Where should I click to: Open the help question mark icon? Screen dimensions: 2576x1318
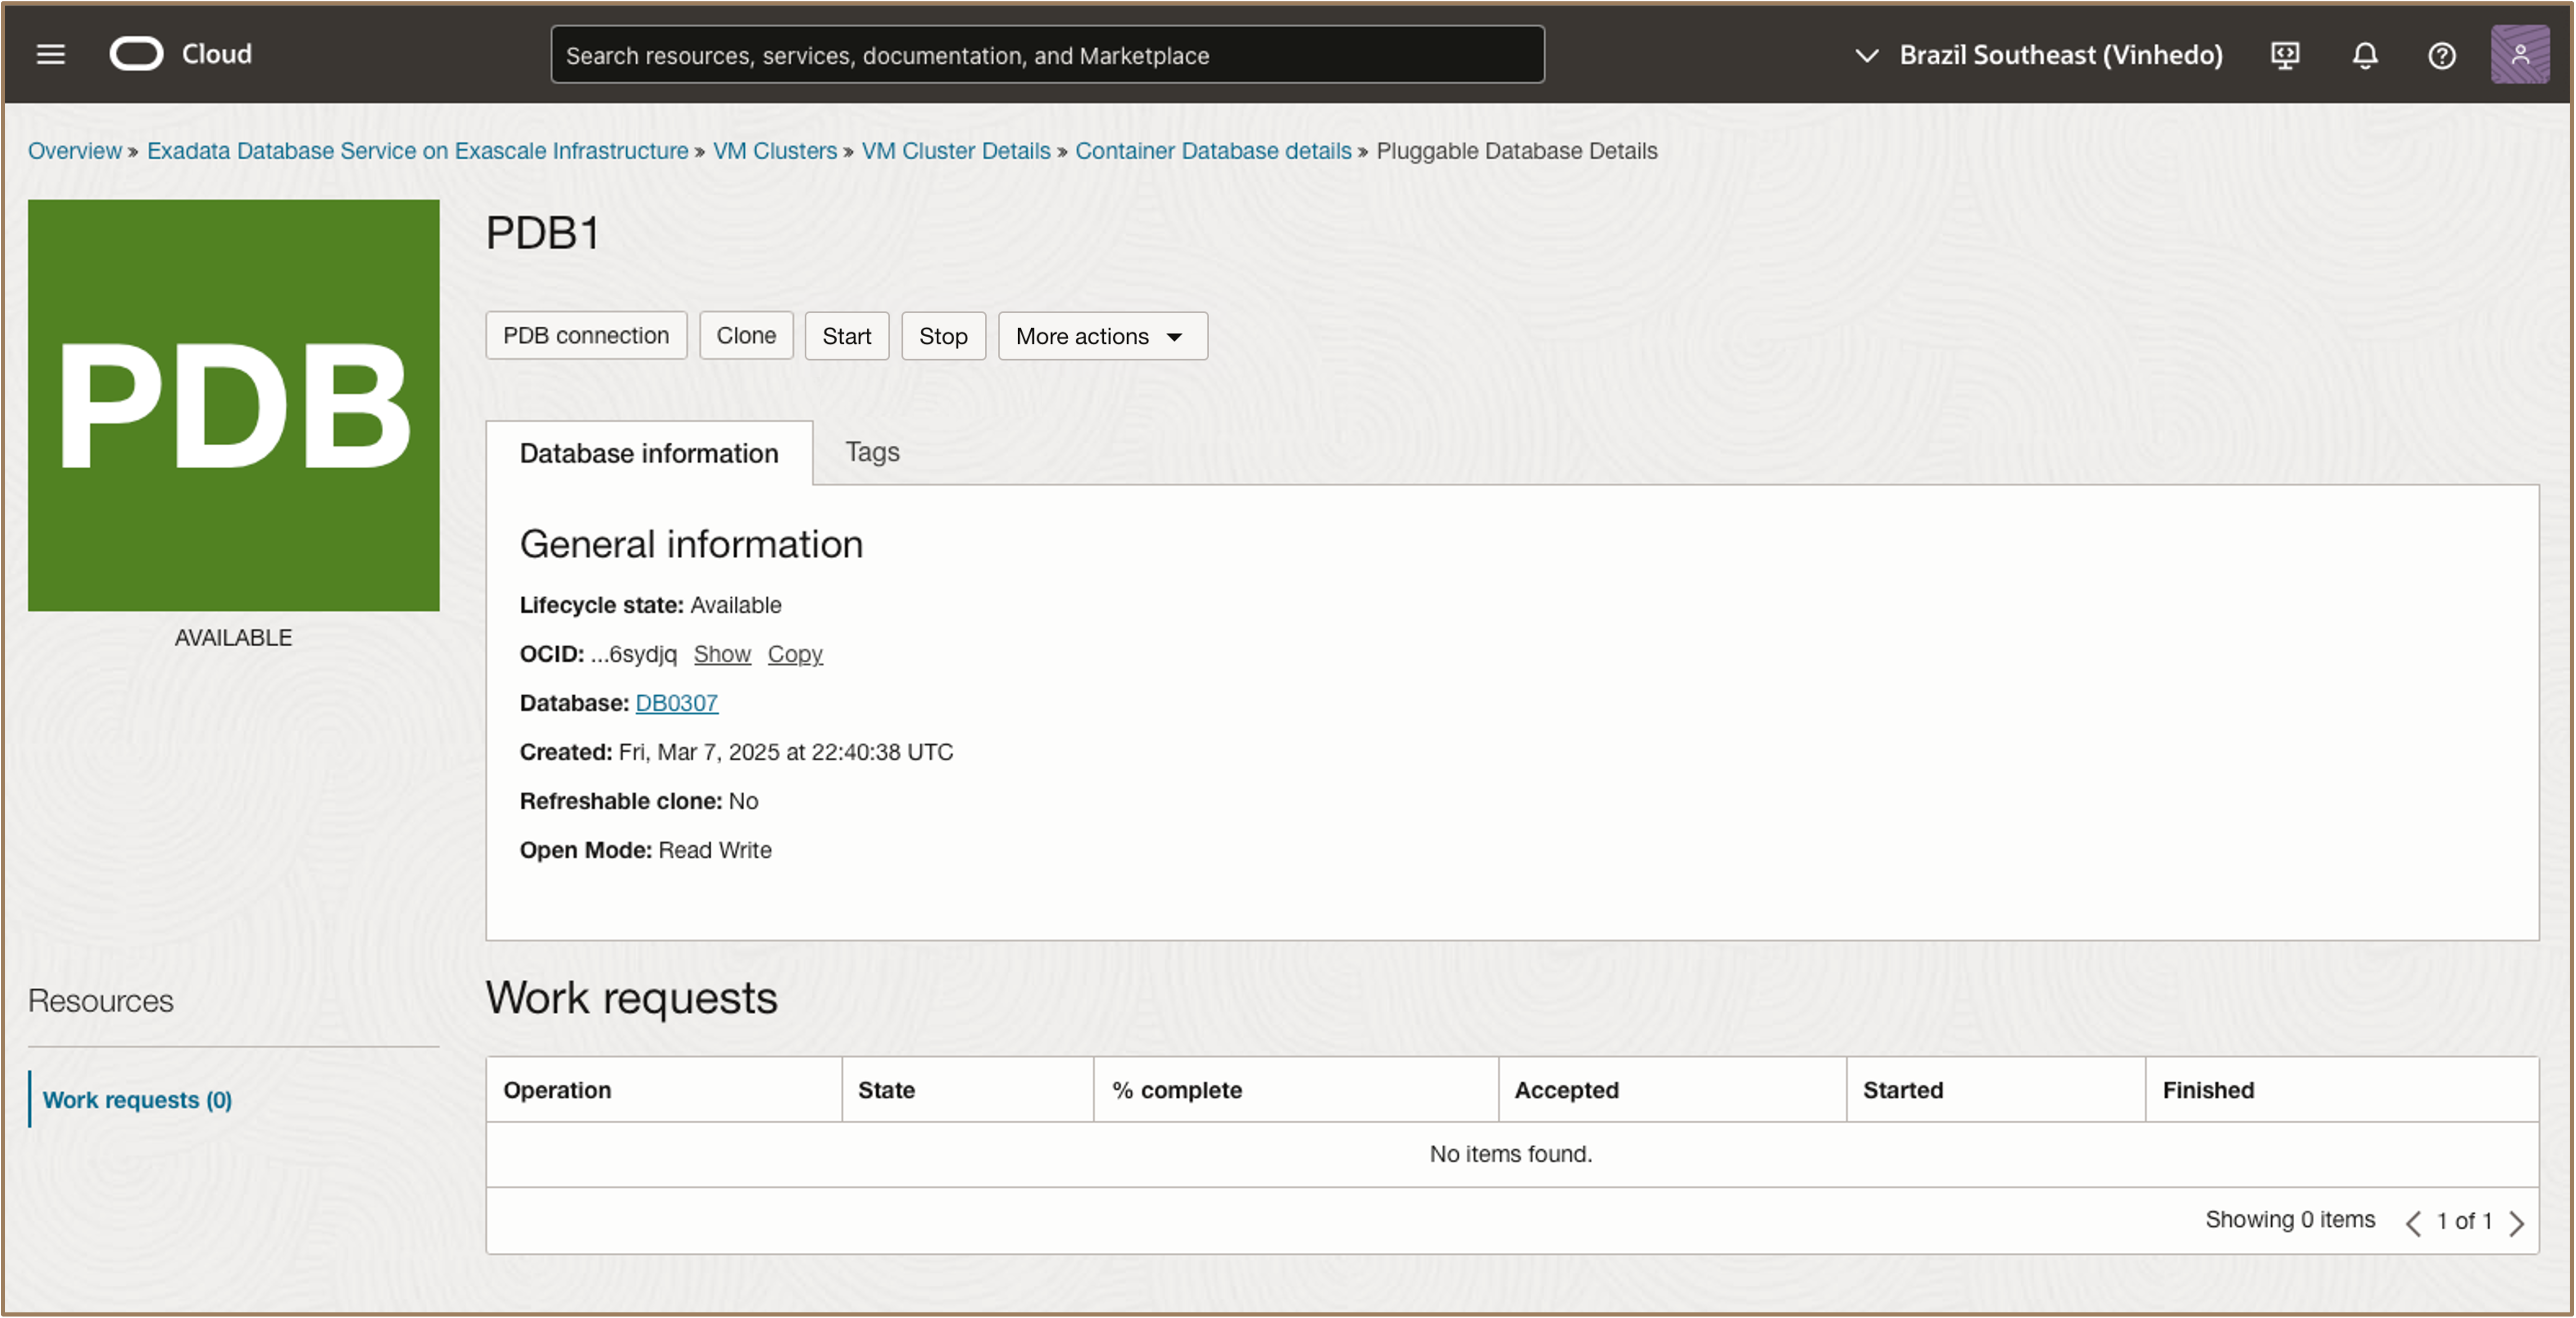pos(2441,55)
